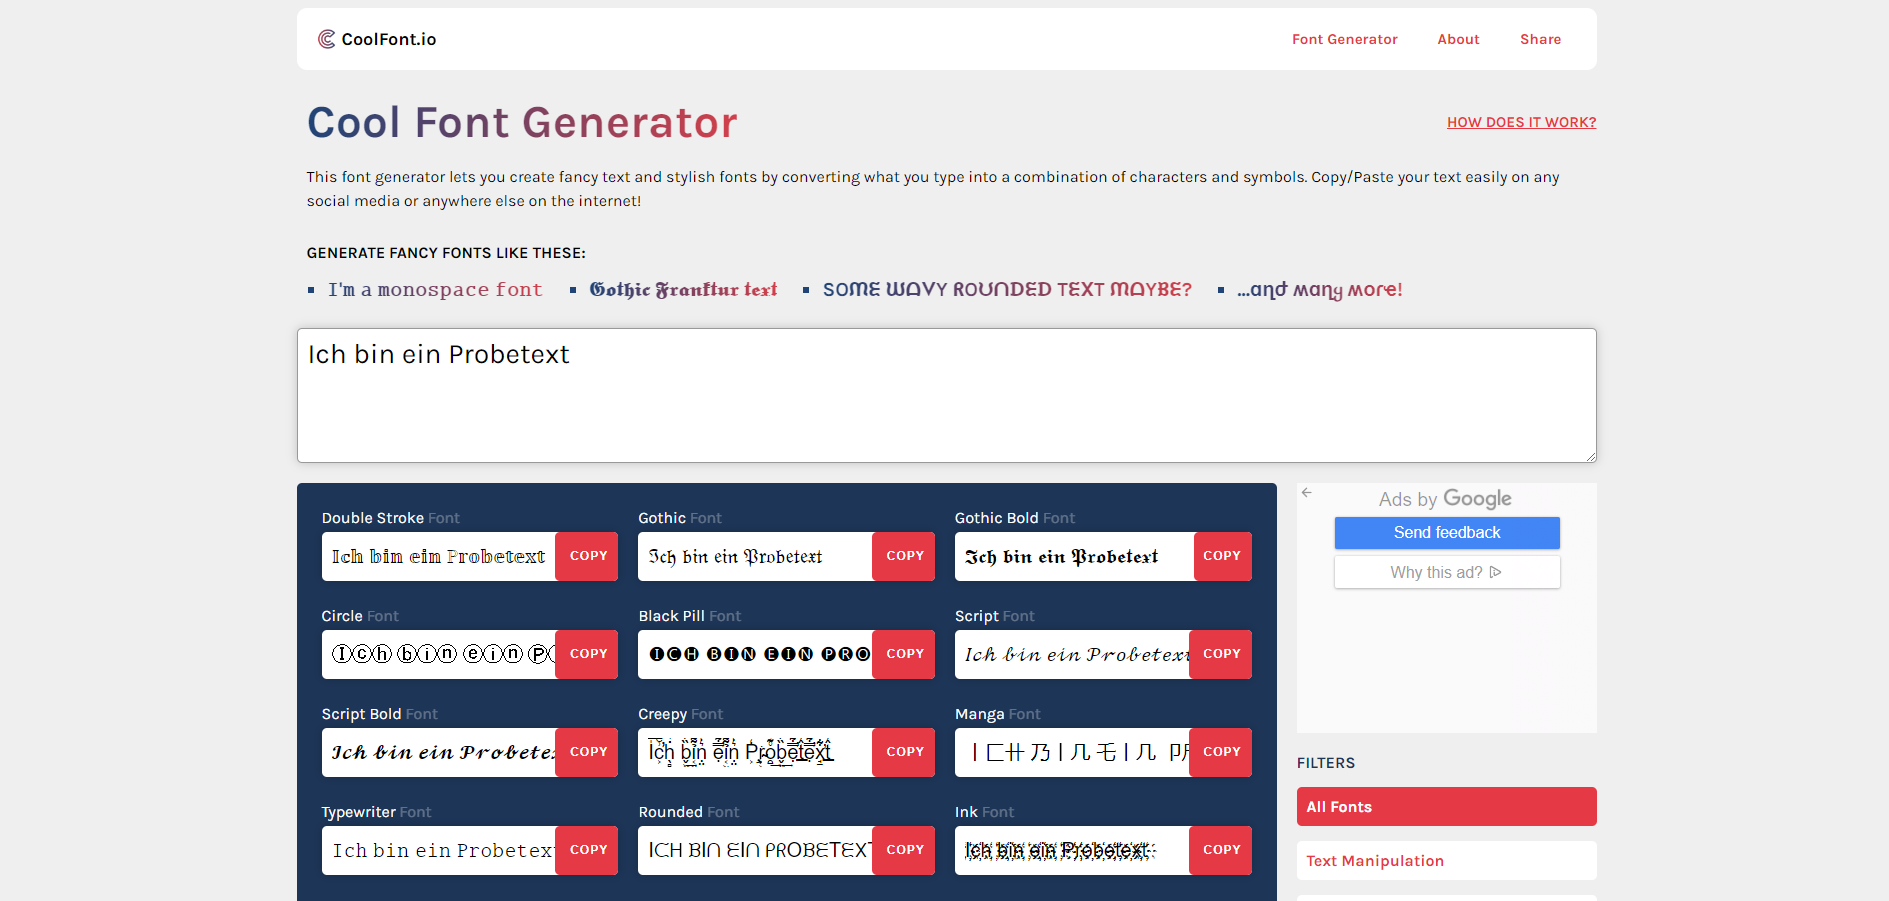The width and height of the screenshot is (1889, 901).
Task: Click the back arrow on the Google ad
Action: [x=1307, y=492]
